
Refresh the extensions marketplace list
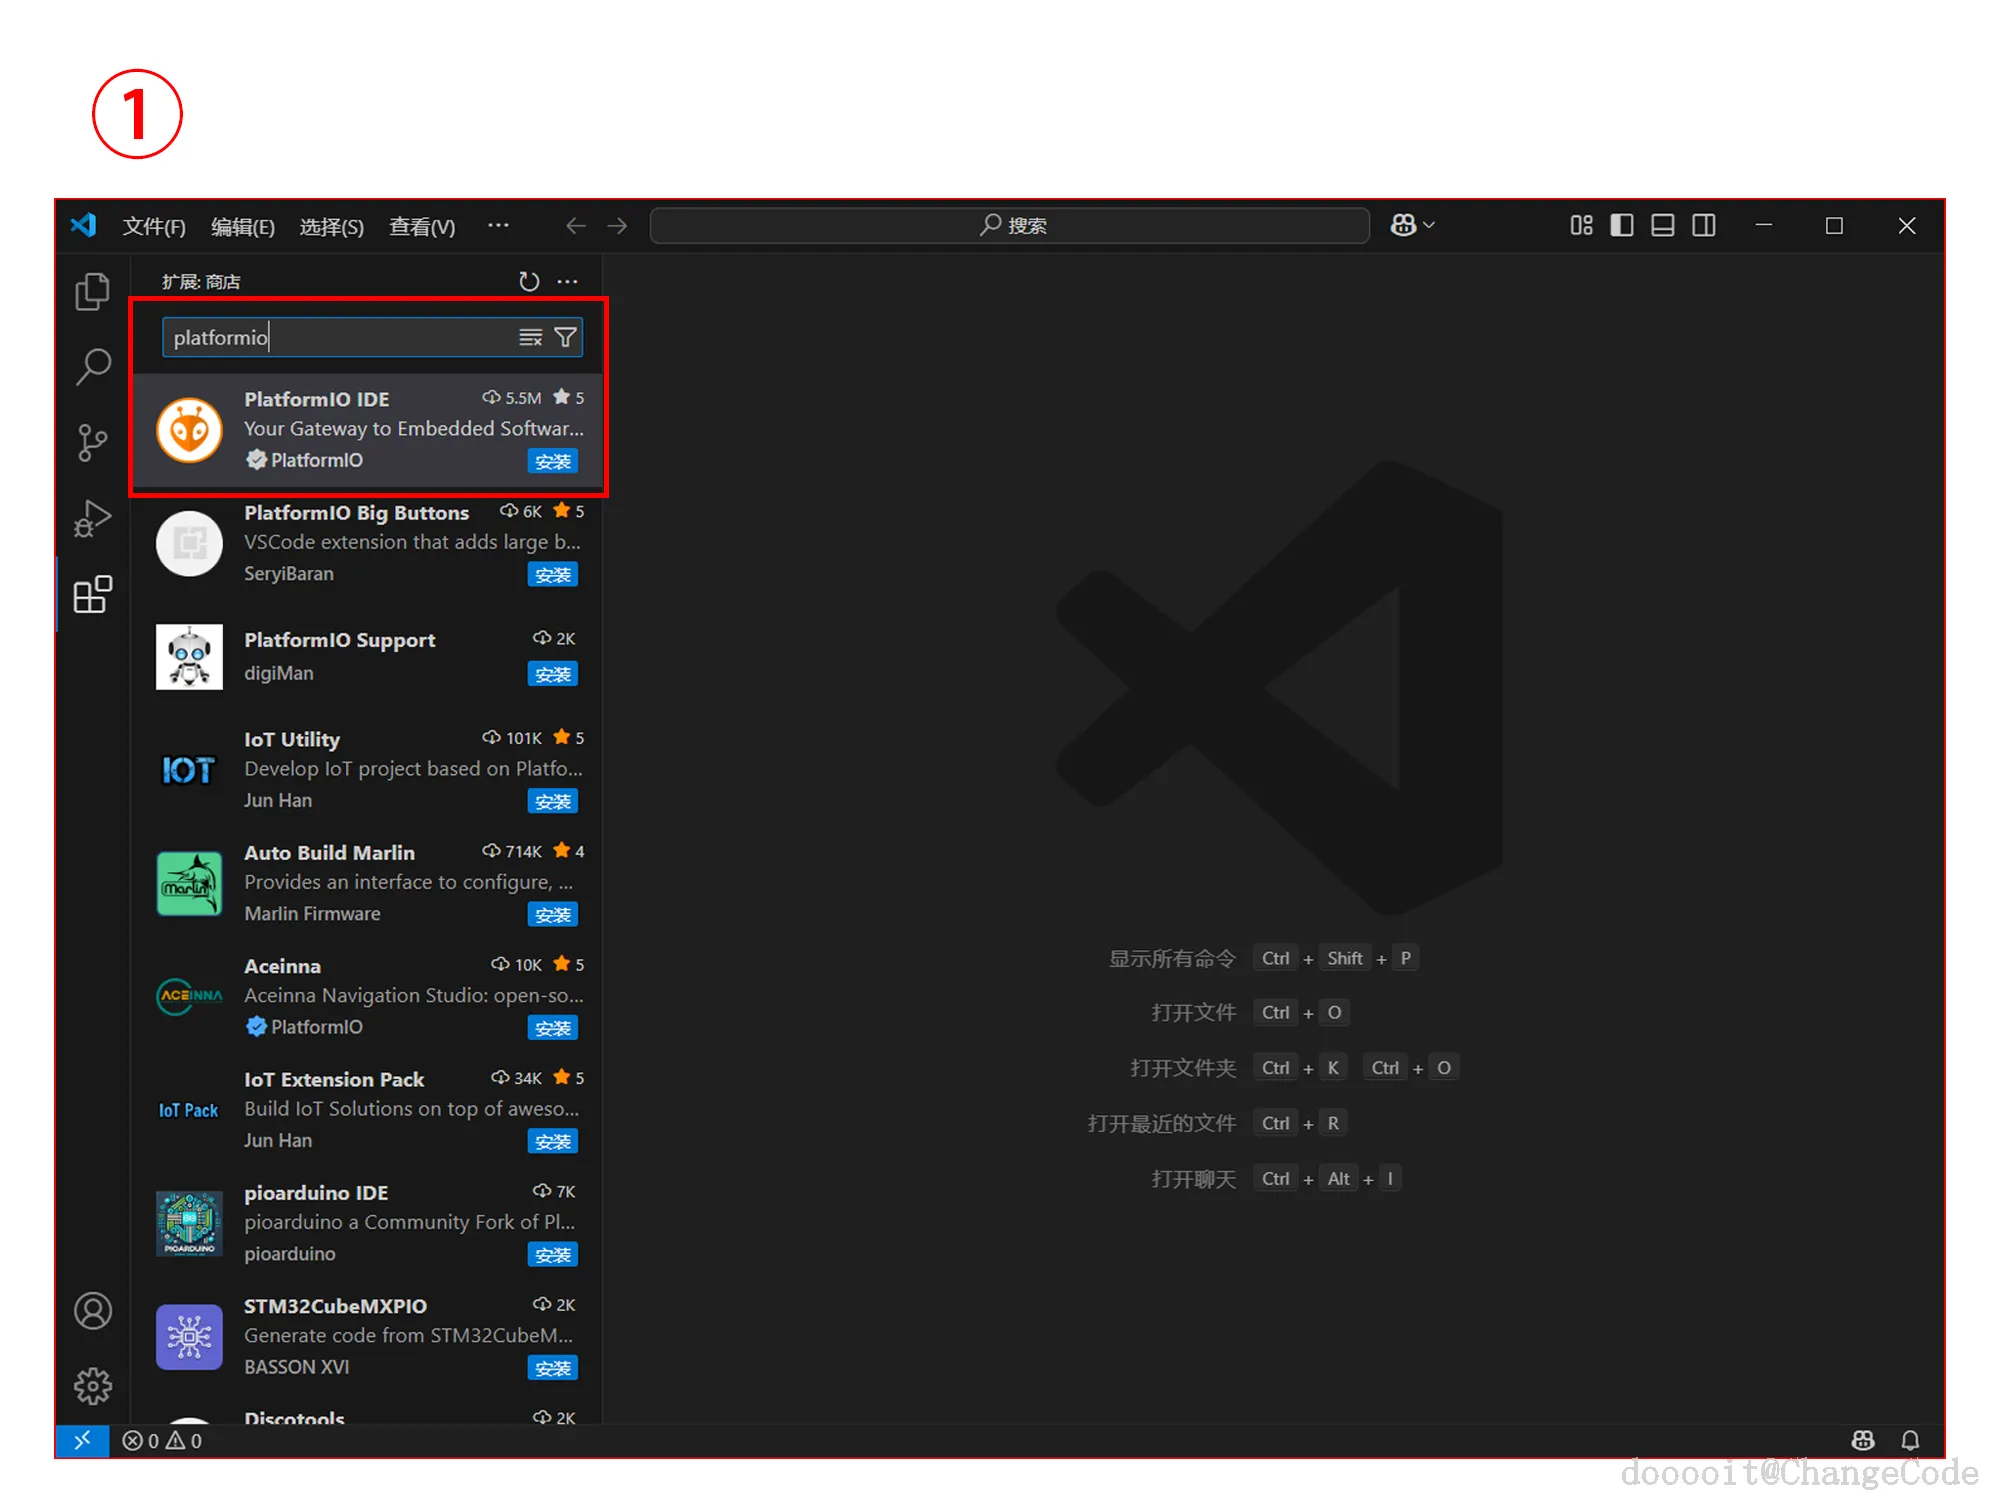click(x=529, y=282)
